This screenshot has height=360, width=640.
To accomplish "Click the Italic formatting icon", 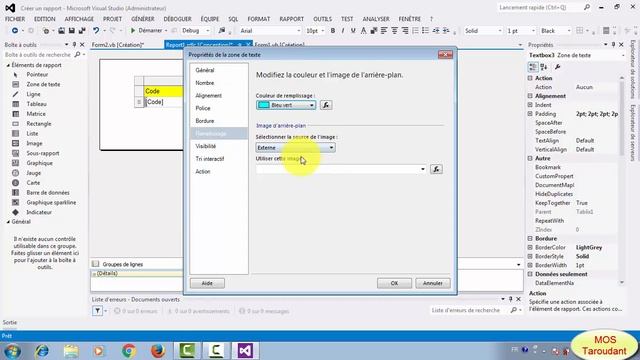I will coord(343,31).
